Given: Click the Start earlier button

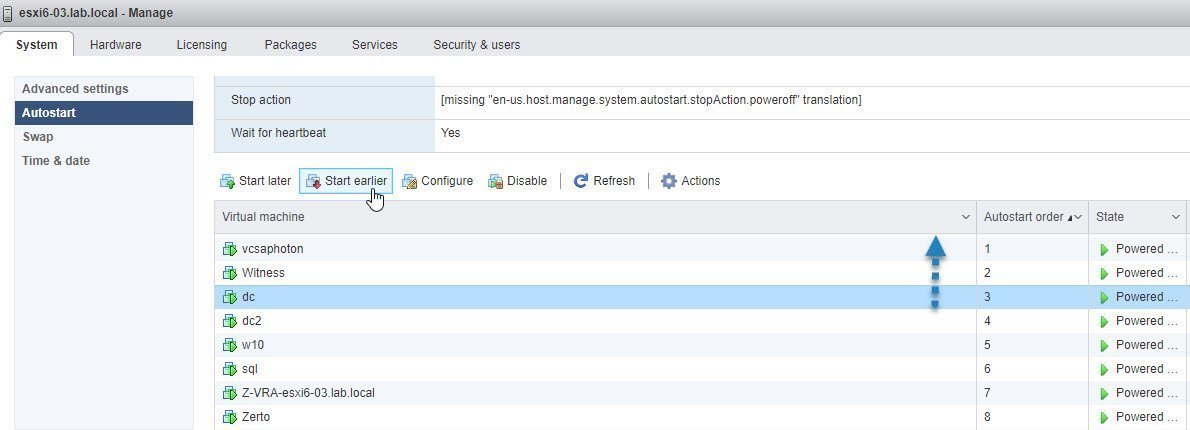Looking at the screenshot, I should (346, 181).
